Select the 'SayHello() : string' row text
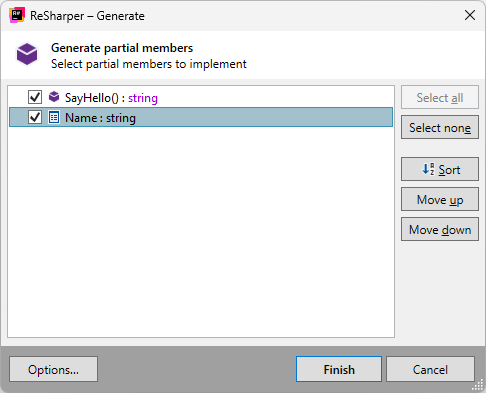Screen dimensions: 486x393 (x=111, y=98)
